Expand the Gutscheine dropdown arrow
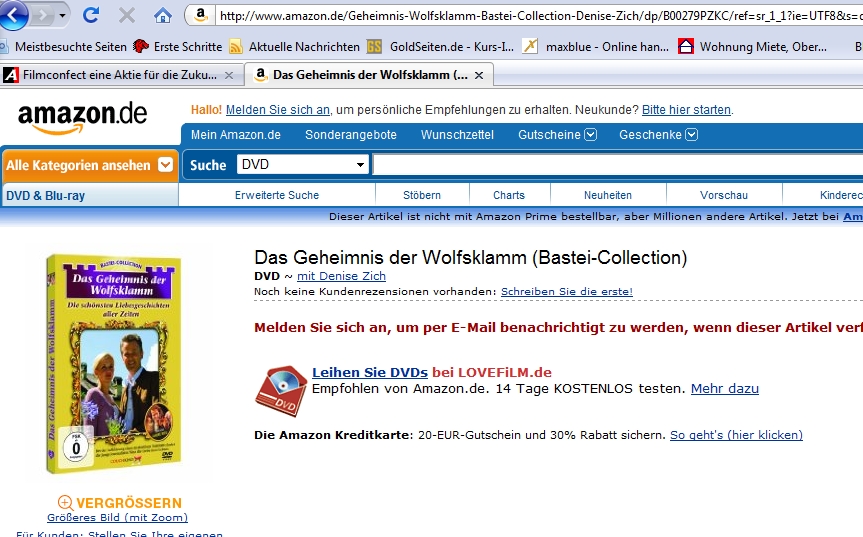The width and height of the screenshot is (863, 537). pyautogui.click(x=591, y=134)
